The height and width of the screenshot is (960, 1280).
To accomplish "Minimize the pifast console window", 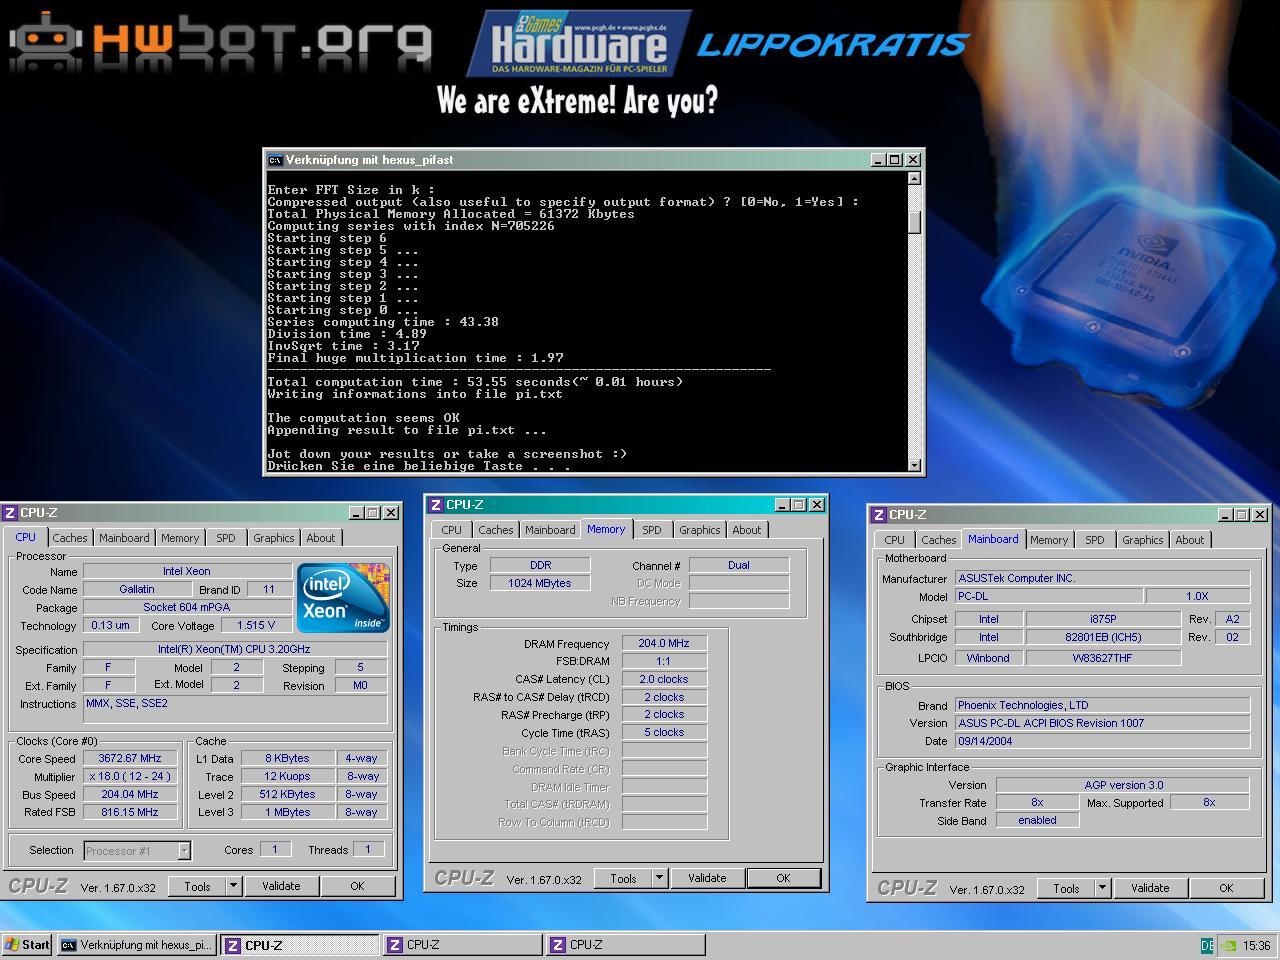I will click(x=878, y=160).
